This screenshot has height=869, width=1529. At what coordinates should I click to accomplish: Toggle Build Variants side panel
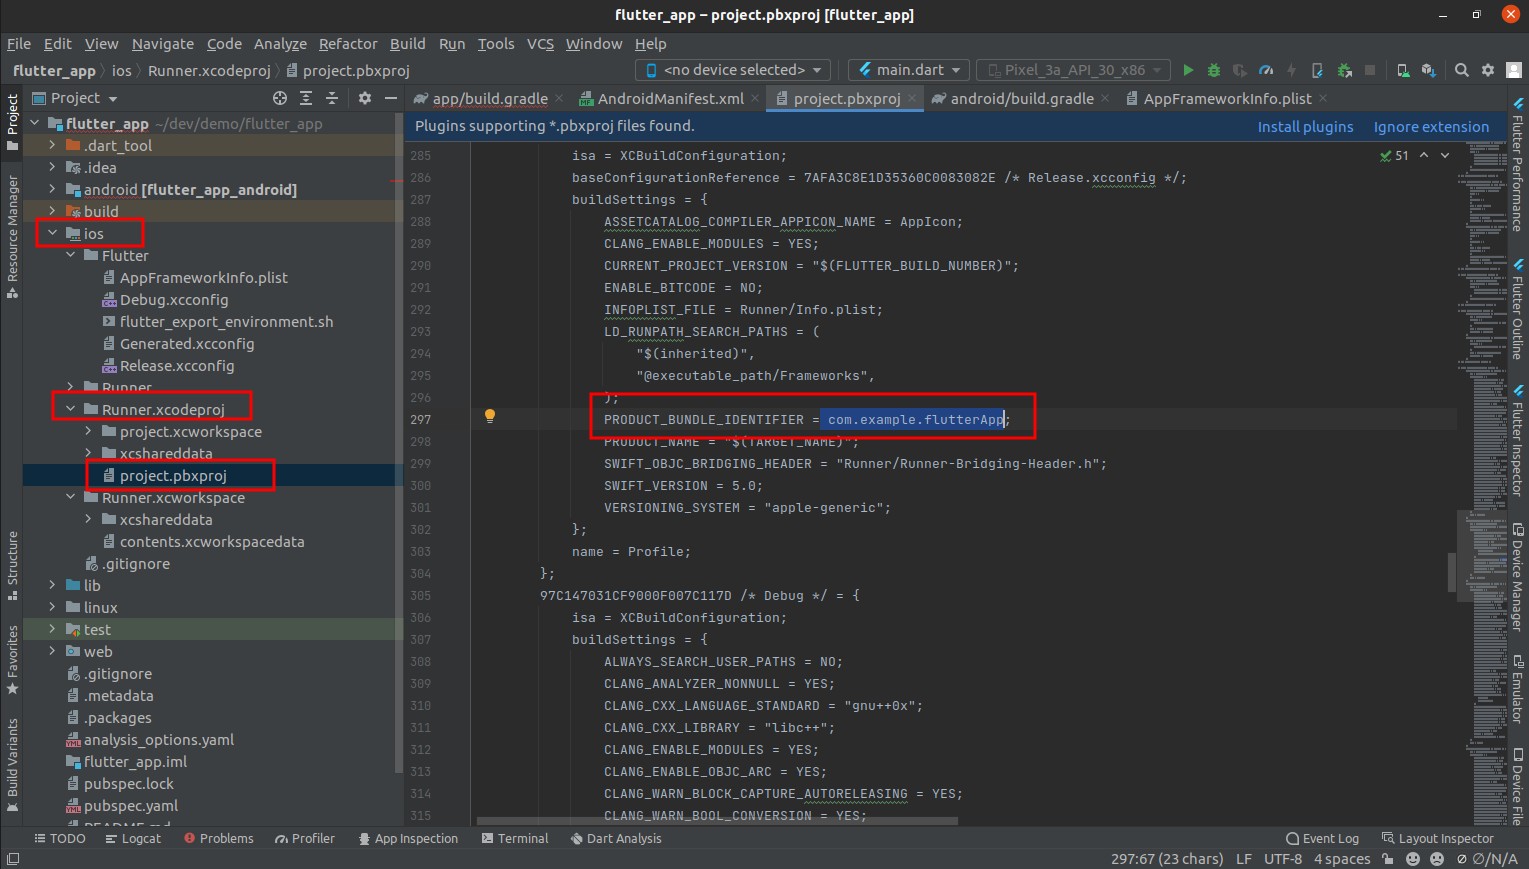tap(12, 765)
